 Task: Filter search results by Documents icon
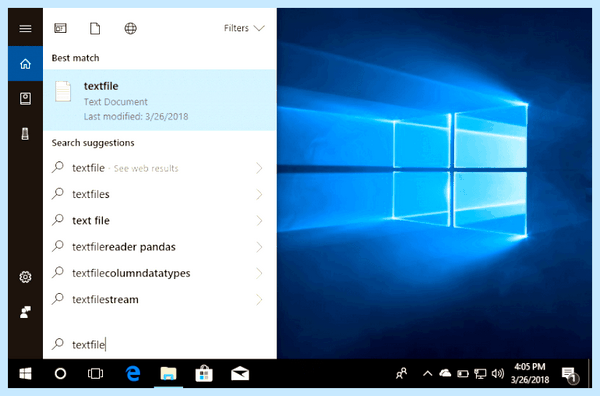(x=95, y=28)
